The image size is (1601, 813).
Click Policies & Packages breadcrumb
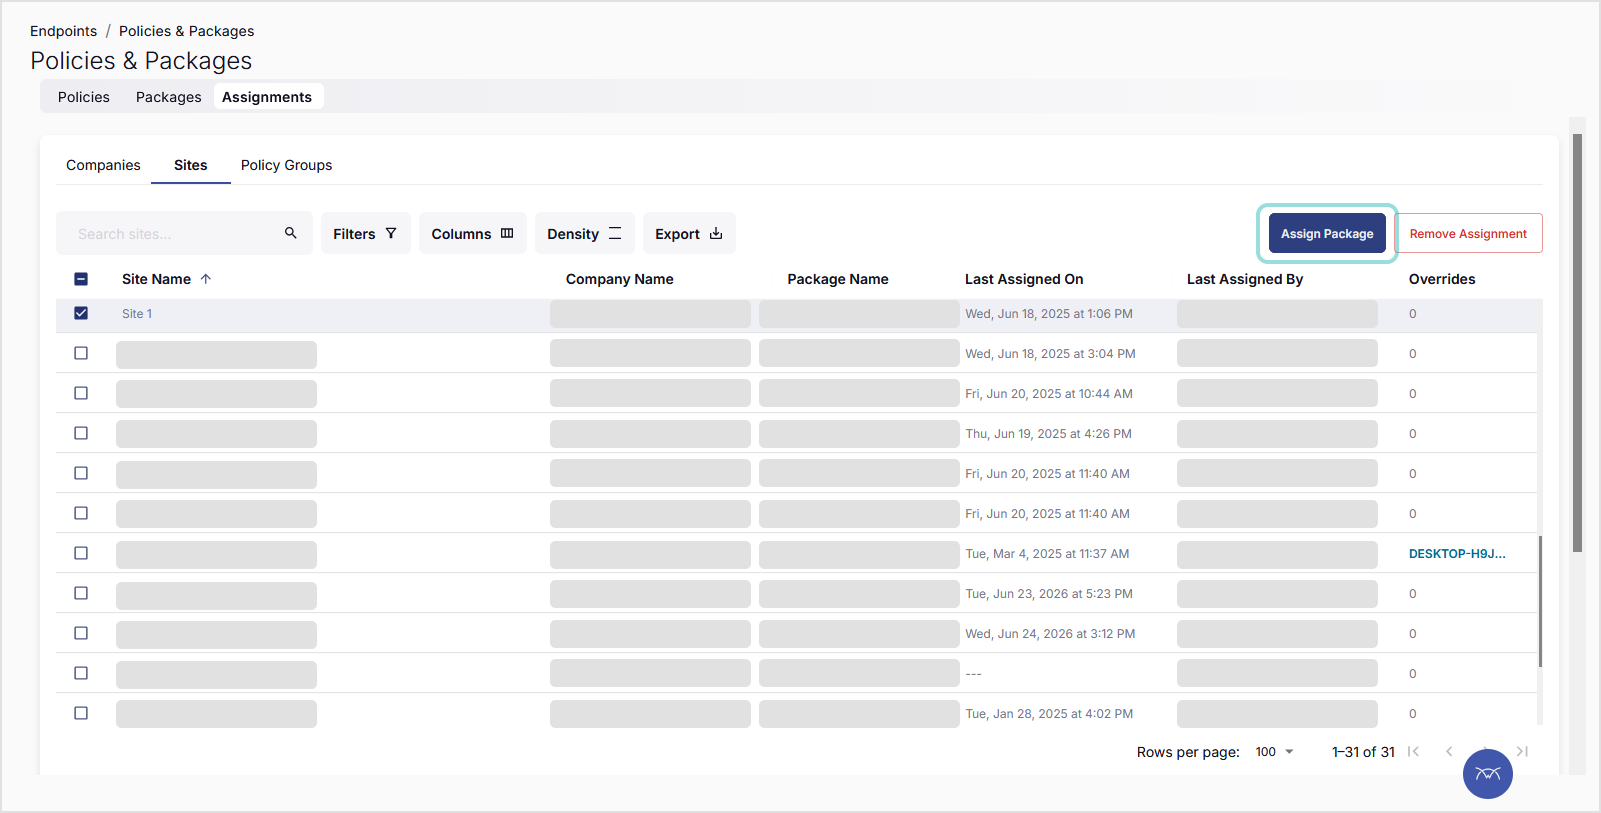pos(187,31)
